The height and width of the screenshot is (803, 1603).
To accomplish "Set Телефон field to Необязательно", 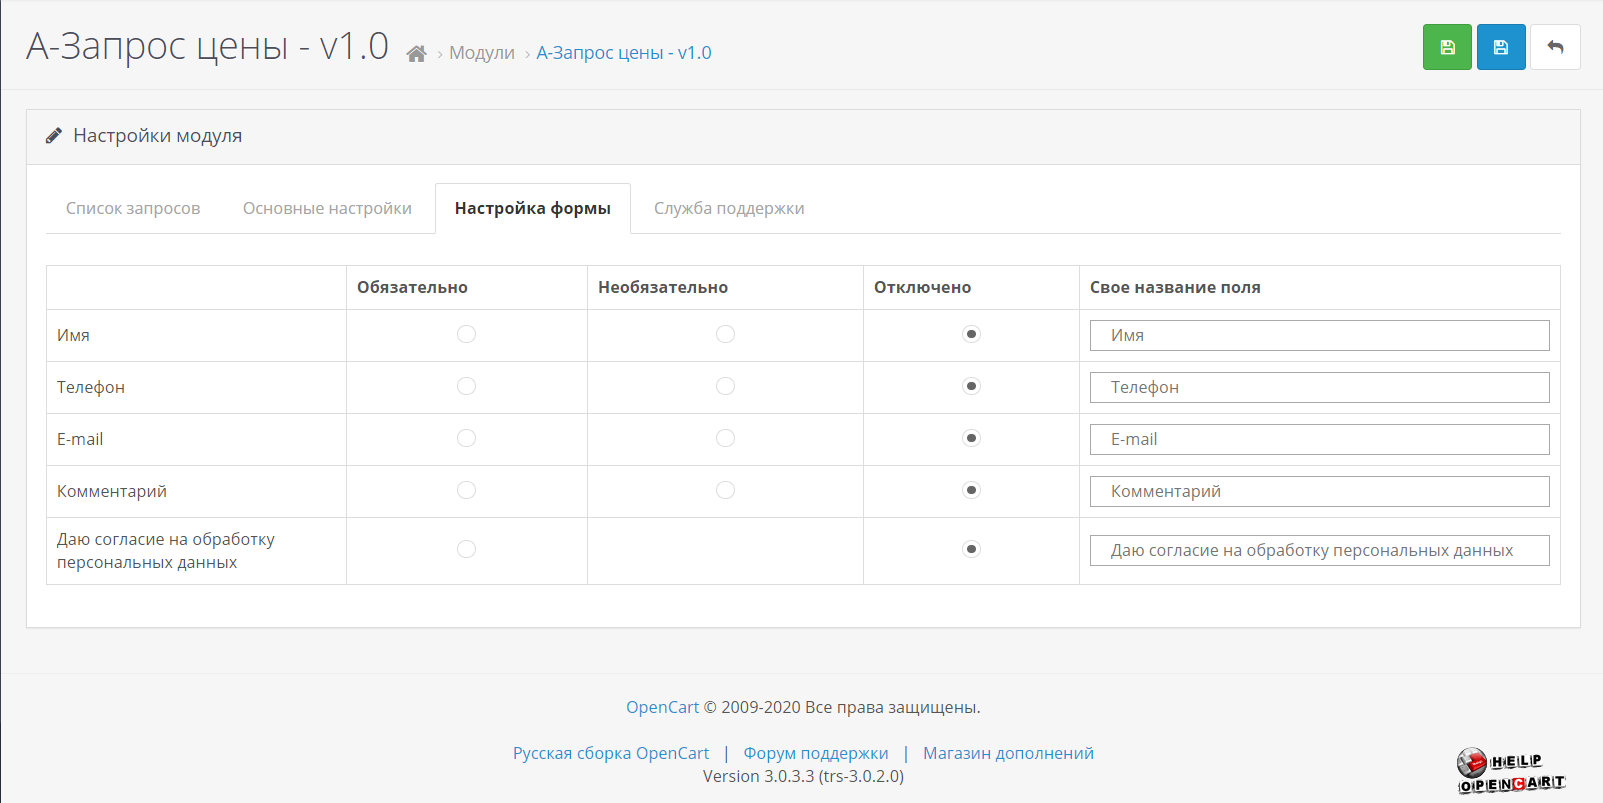I will point(725,386).
